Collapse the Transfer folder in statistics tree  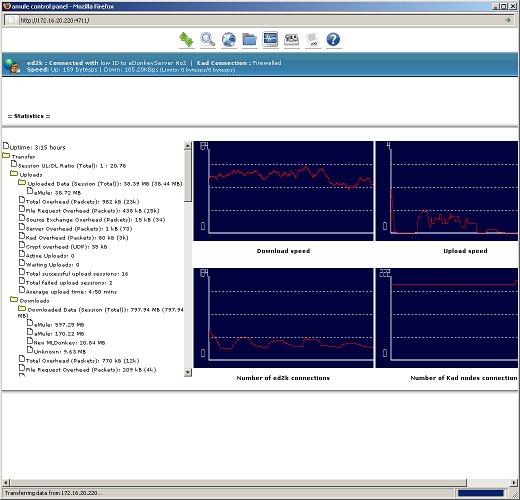tap(6, 156)
